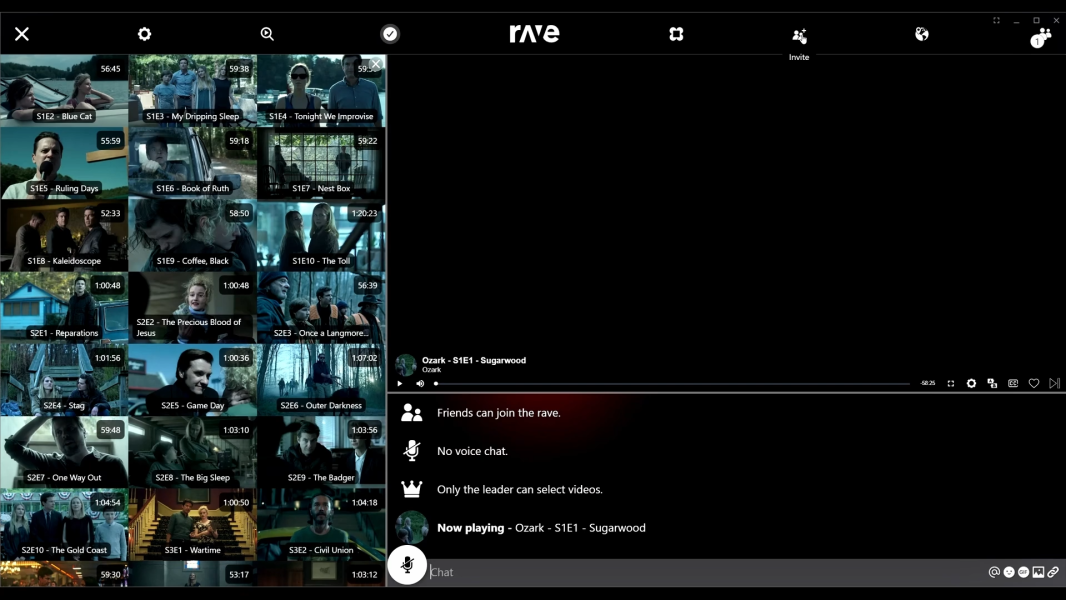1066x600 pixels.
Task: Show participants list with the people count icon
Action: coord(1041,37)
